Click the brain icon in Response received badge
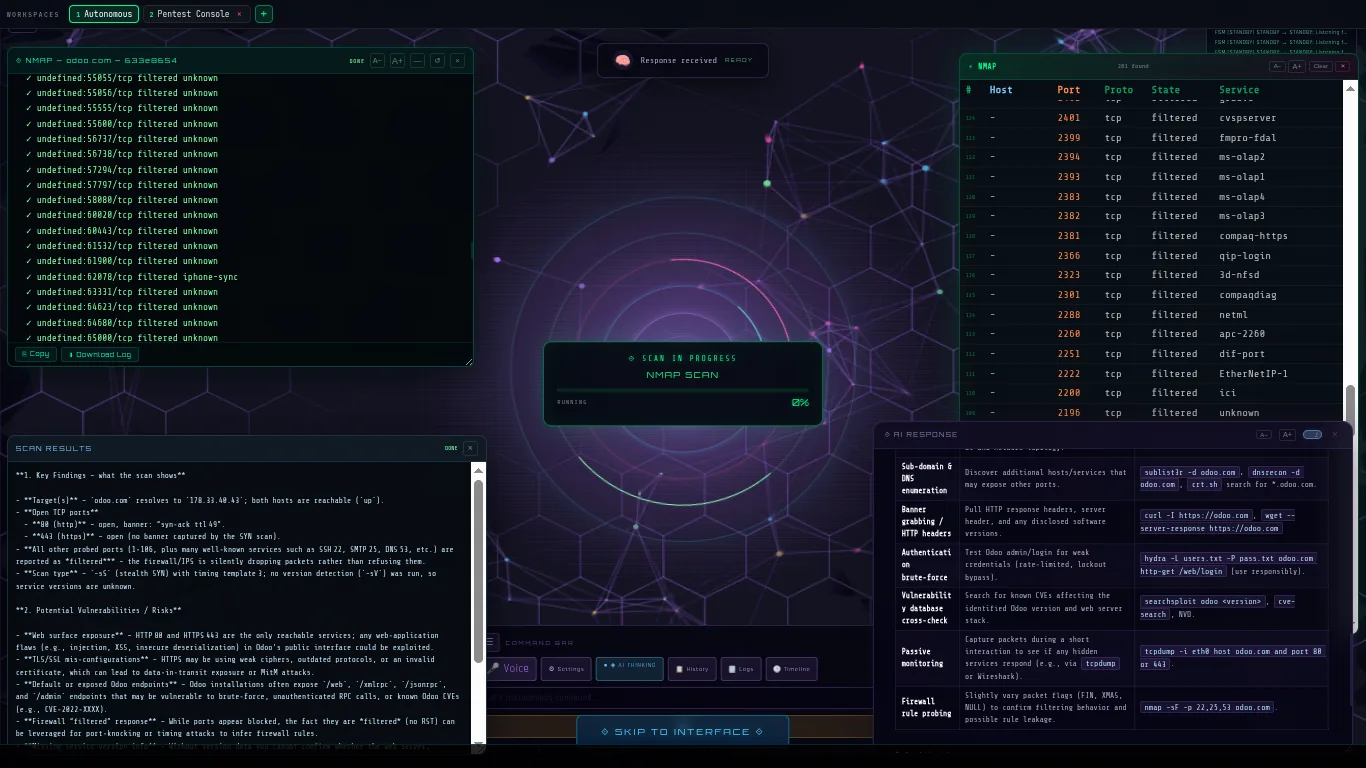Image resolution: width=1366 pixels, height=768 pixels. [623, 61]
